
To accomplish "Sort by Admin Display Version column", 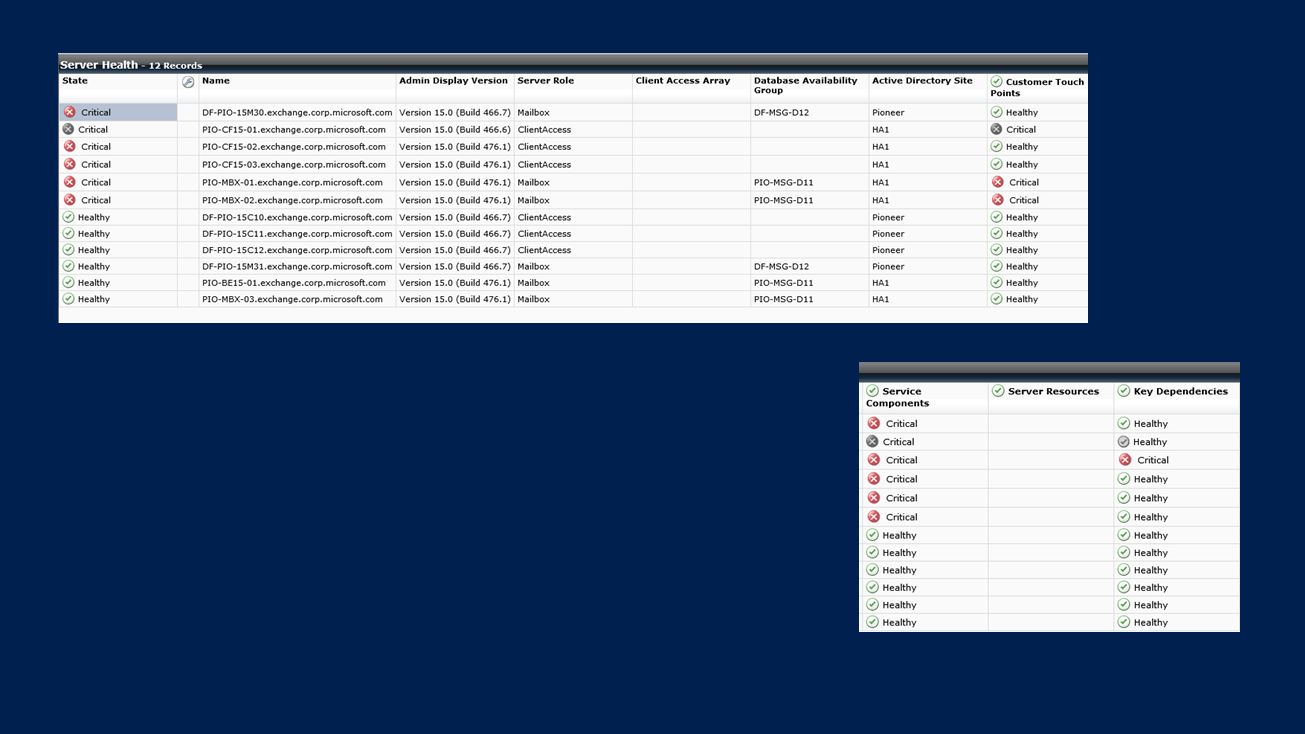I will coord(454,81).
